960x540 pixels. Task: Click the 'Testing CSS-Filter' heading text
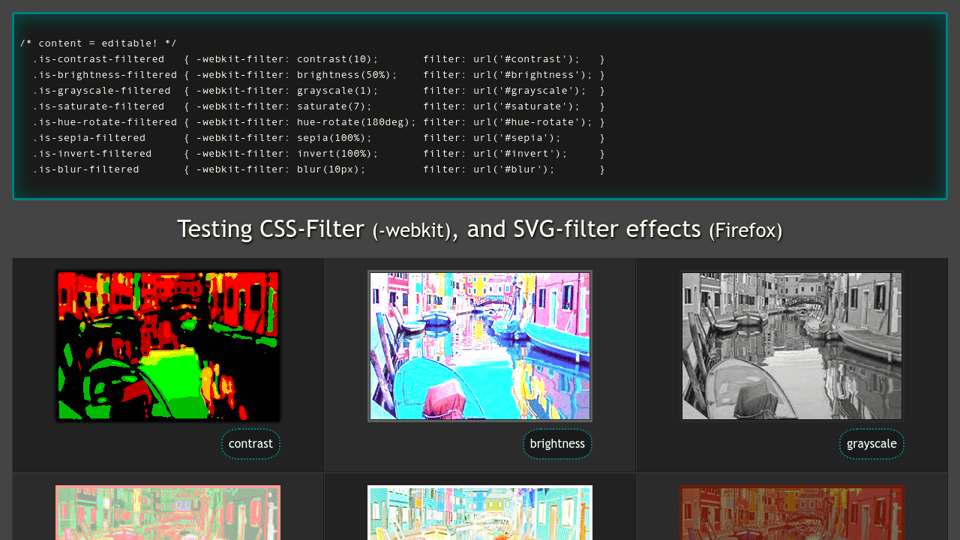270,229
